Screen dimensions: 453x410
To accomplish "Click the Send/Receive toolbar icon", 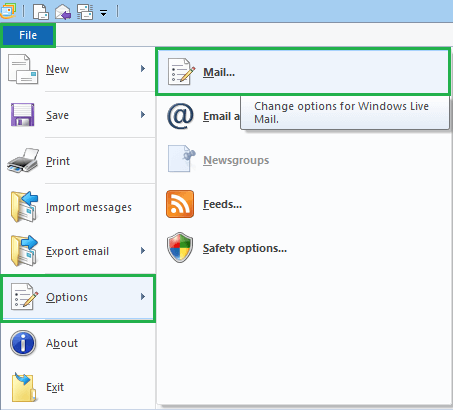I will [x=85, y=12].
